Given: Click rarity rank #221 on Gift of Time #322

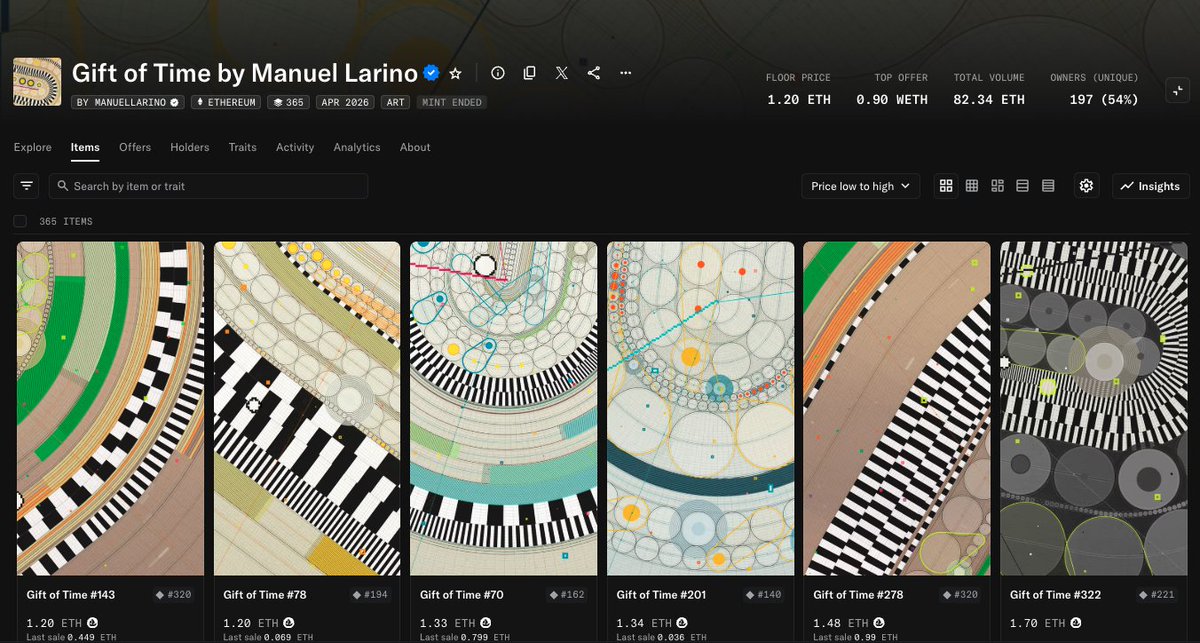Looking at the screenshot, I should point(1158,595).
